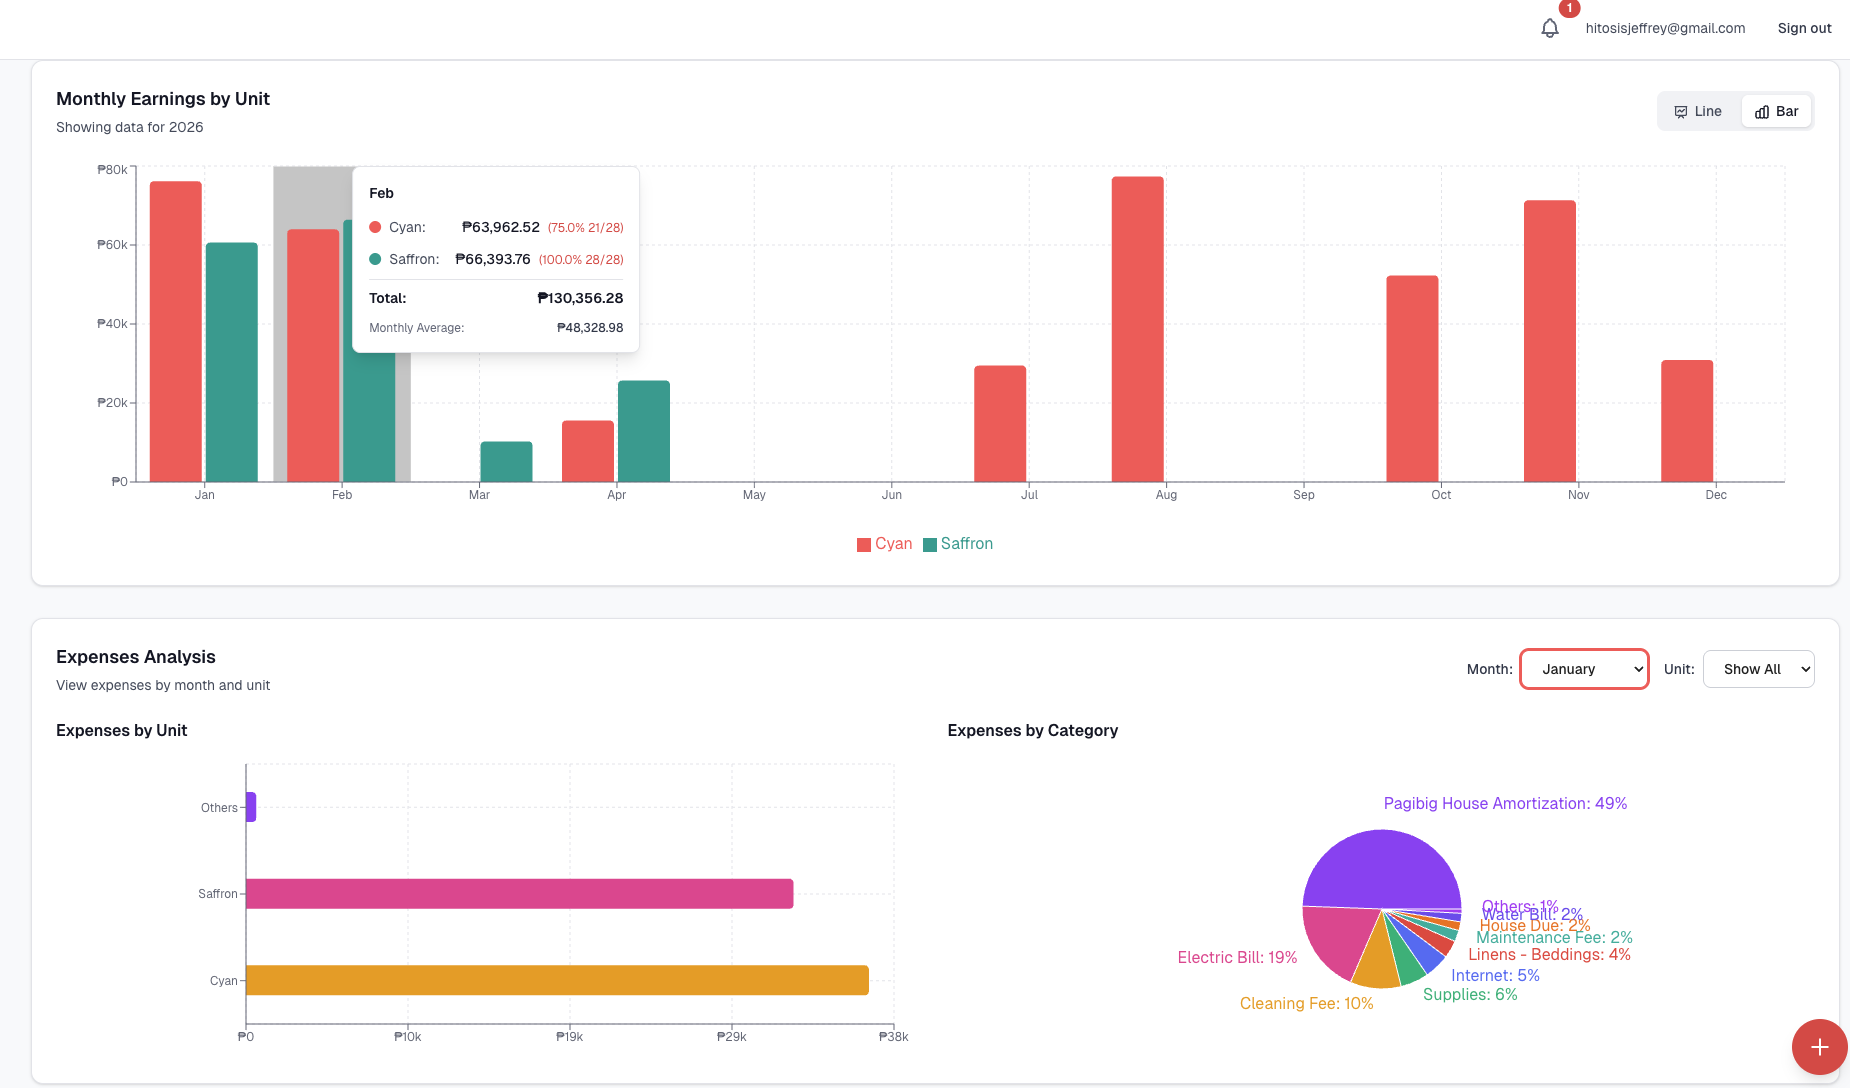Click the pink Saffron expenses bar
1850x1088 pixels.
[519, 894]
